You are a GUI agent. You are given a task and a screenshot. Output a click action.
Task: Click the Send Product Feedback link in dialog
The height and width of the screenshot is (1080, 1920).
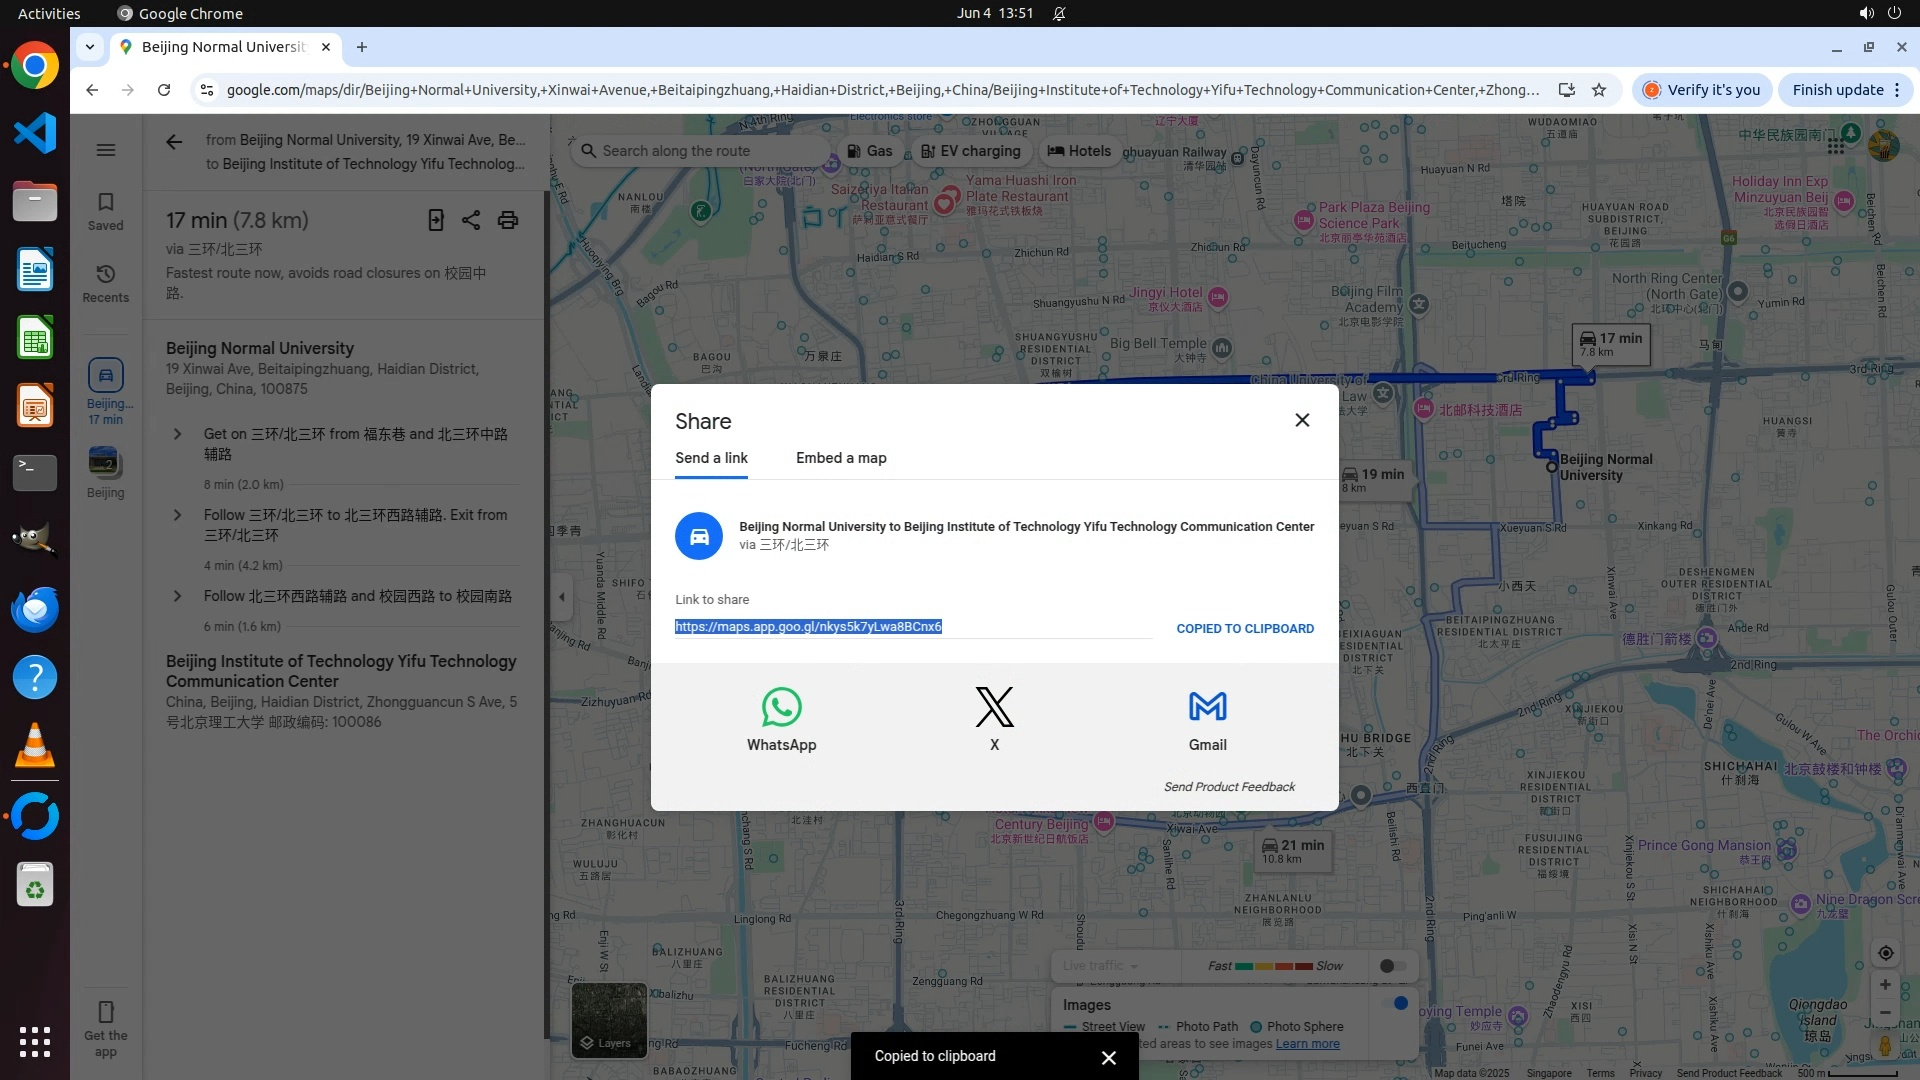(1229, 787)
